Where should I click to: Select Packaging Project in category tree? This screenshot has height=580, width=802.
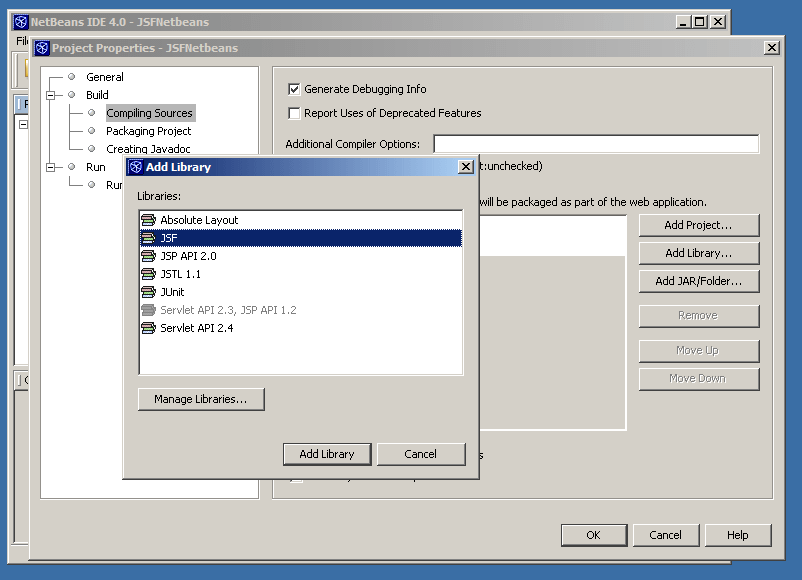(x=148, y=131)
